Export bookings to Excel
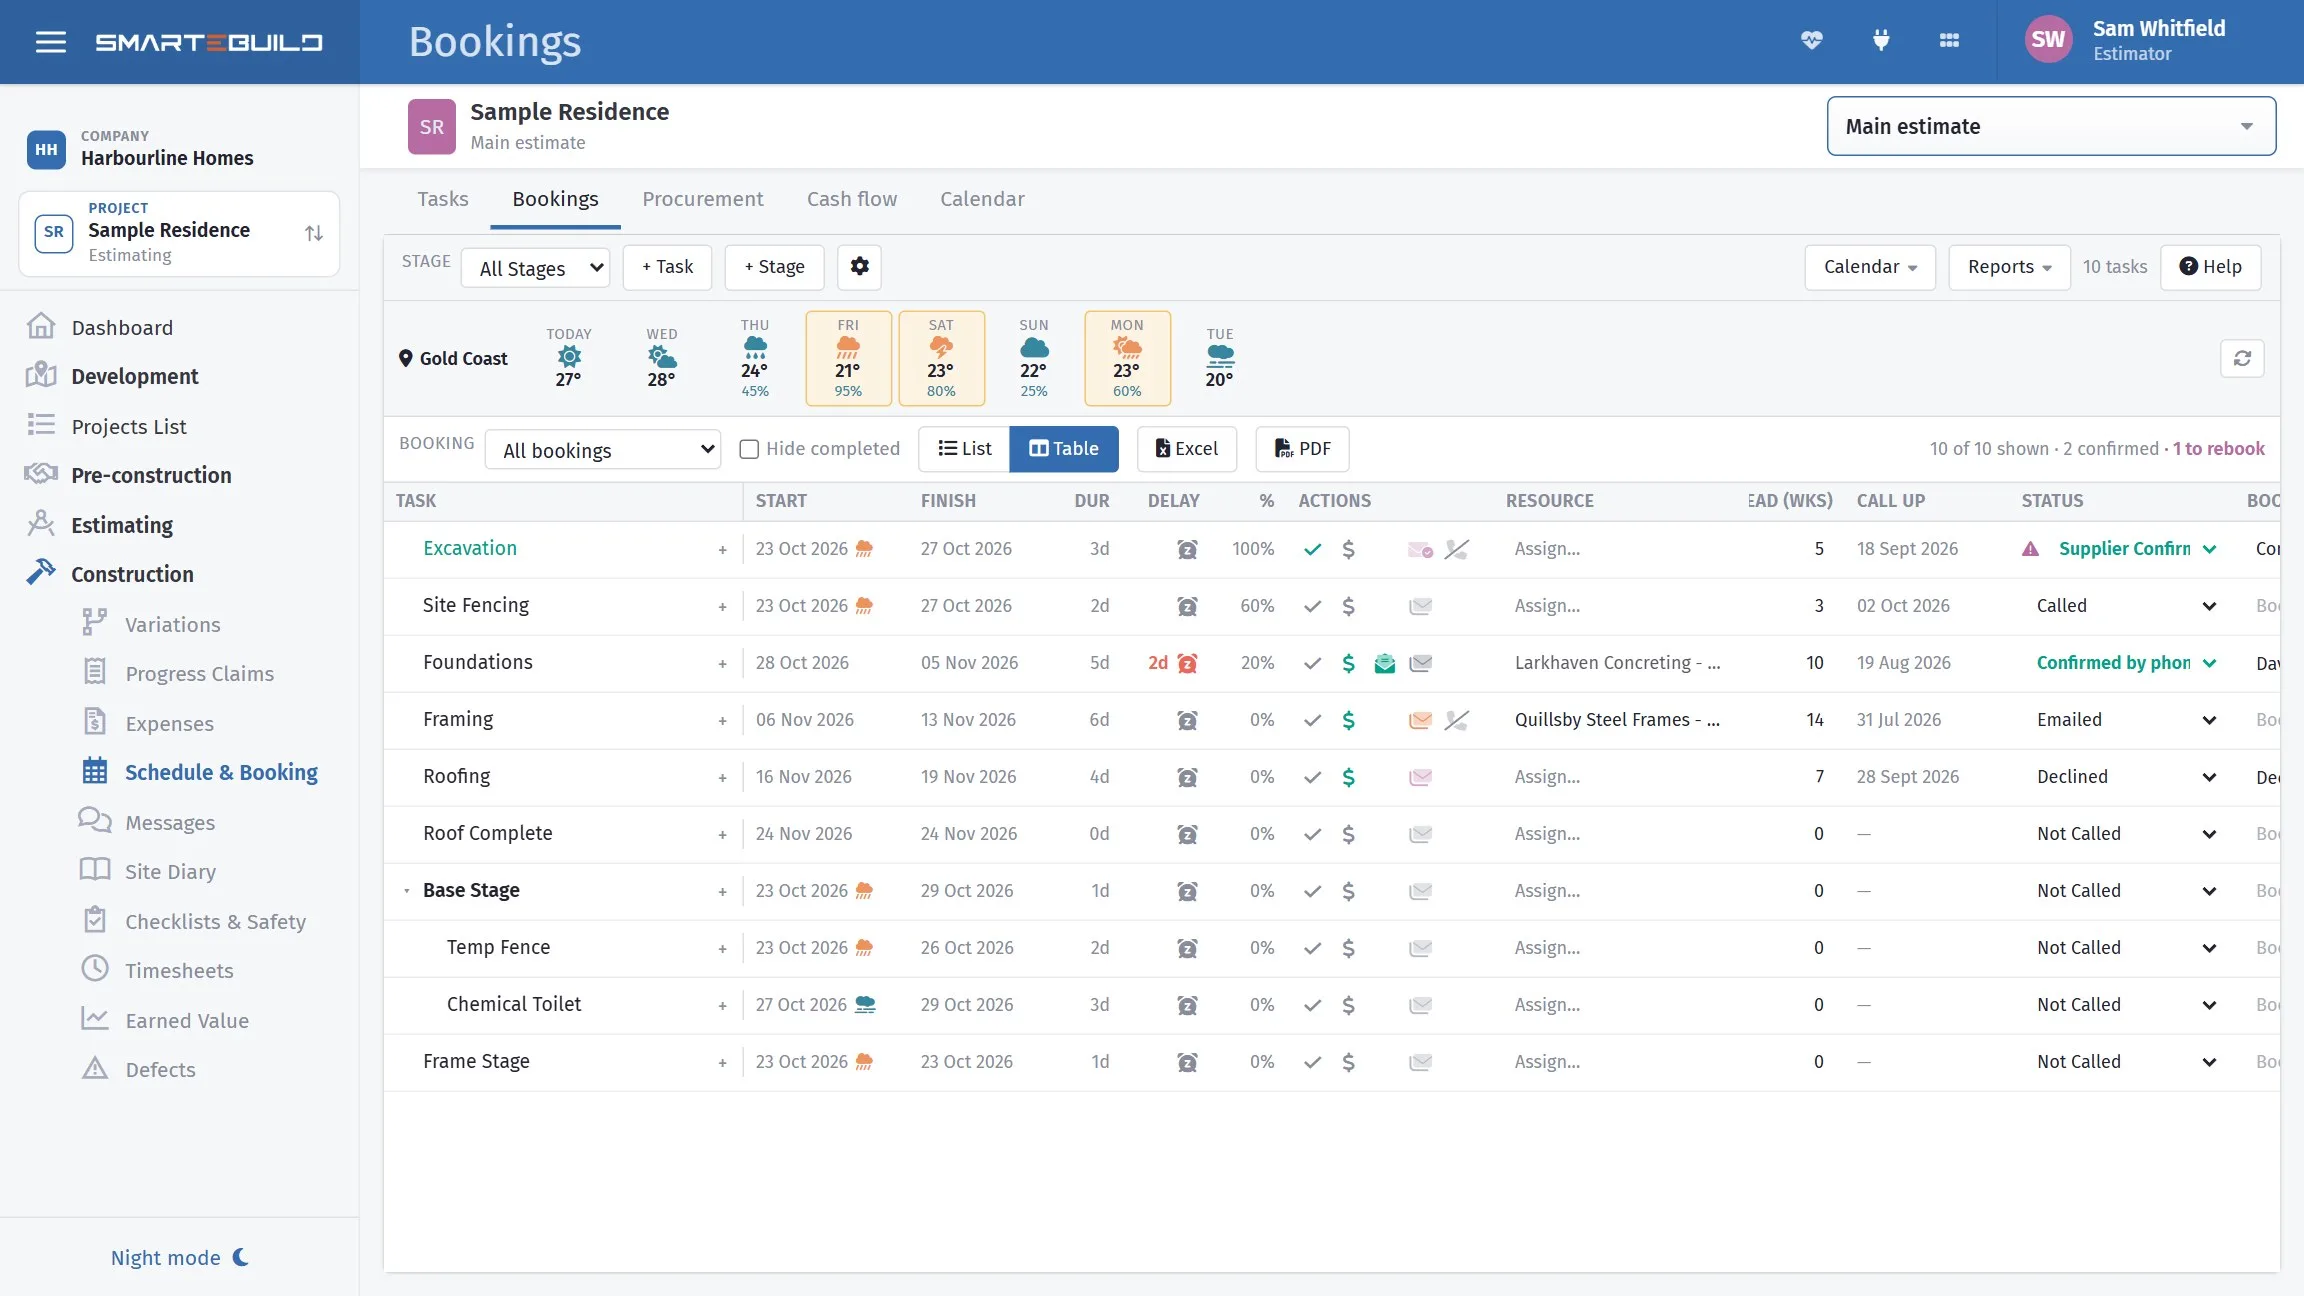 tap(1187, 449)
